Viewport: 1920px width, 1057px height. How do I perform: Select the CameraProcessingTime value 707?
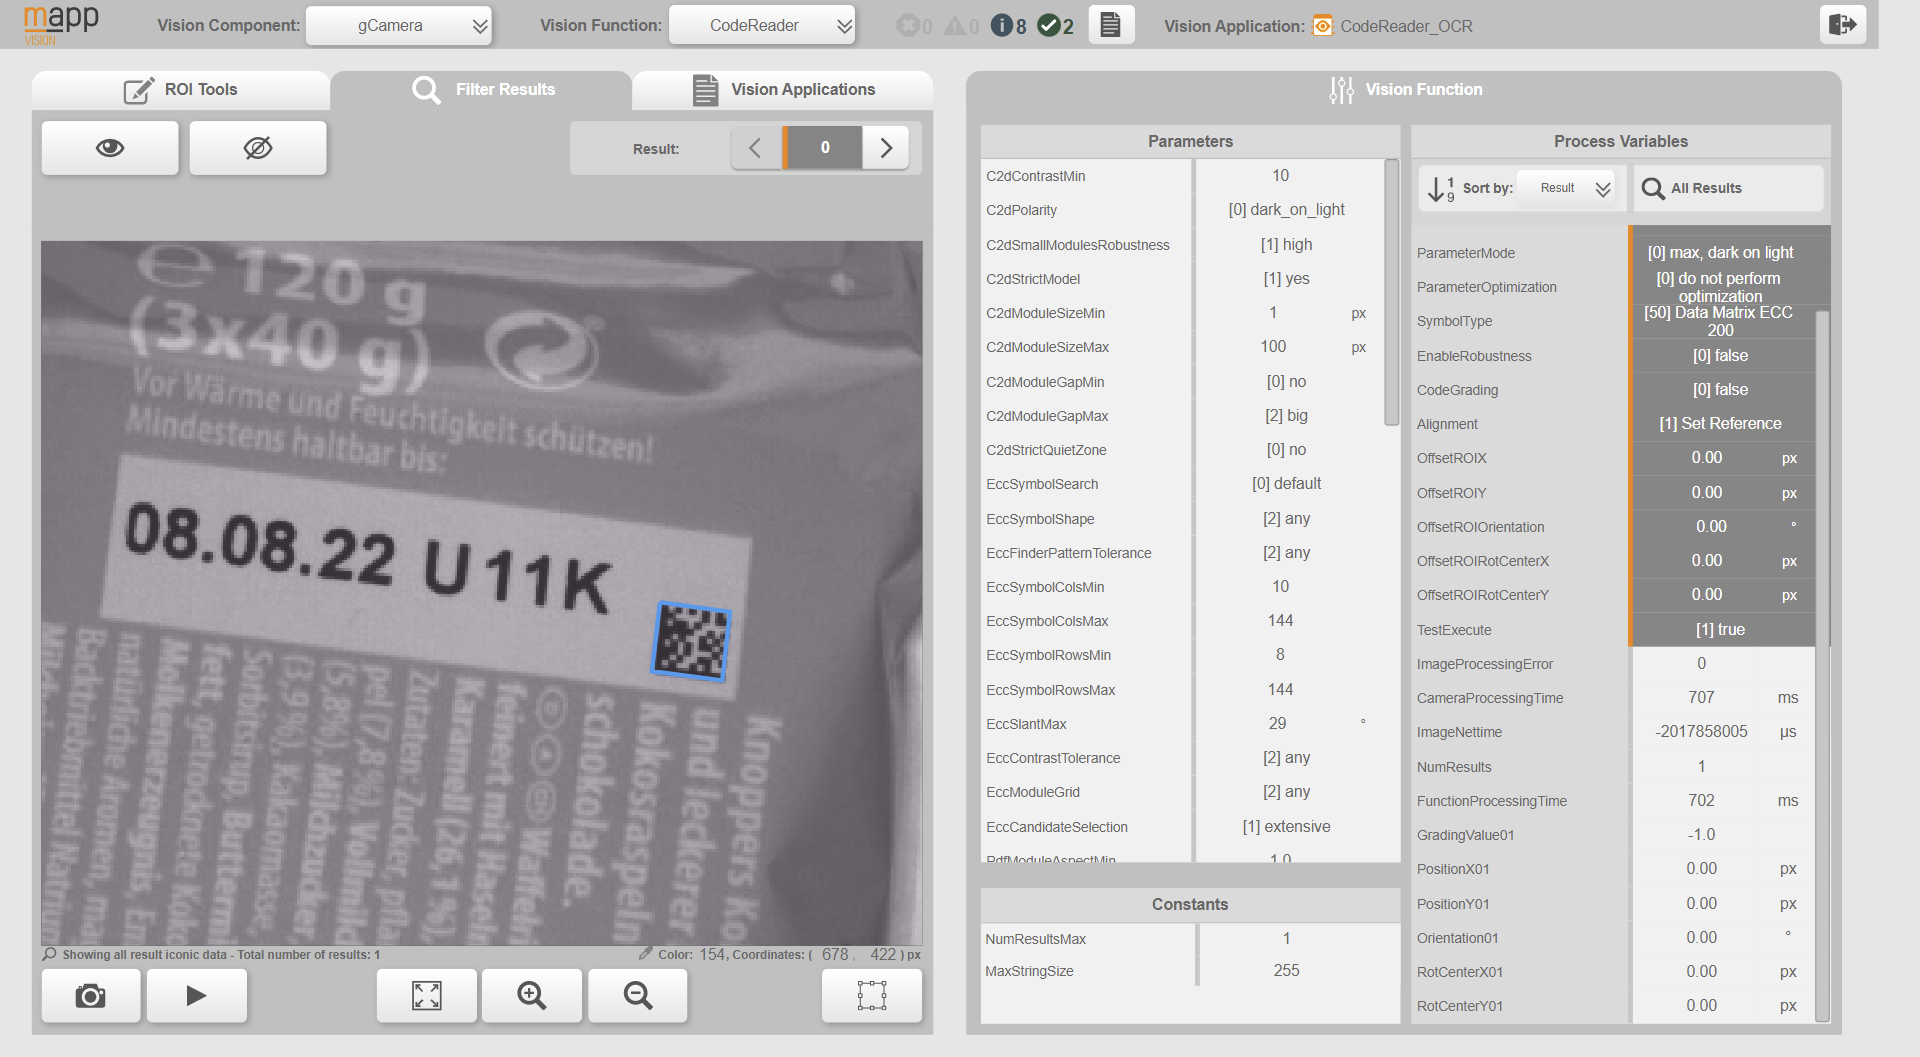click(x=1701, y=697)
